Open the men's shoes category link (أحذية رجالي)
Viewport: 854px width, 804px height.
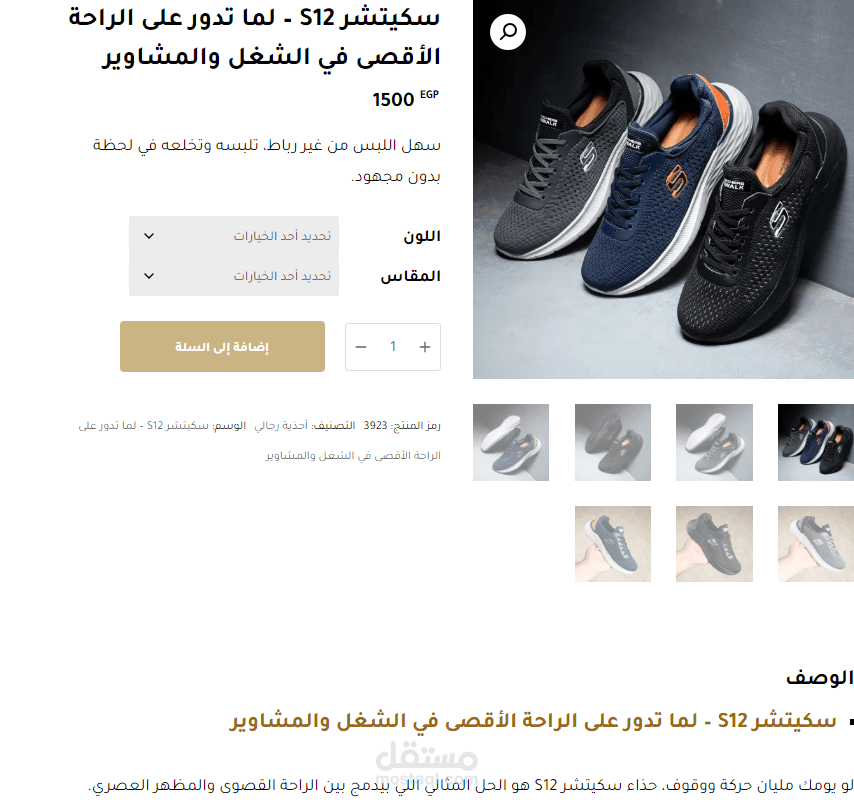coord(281,425)
